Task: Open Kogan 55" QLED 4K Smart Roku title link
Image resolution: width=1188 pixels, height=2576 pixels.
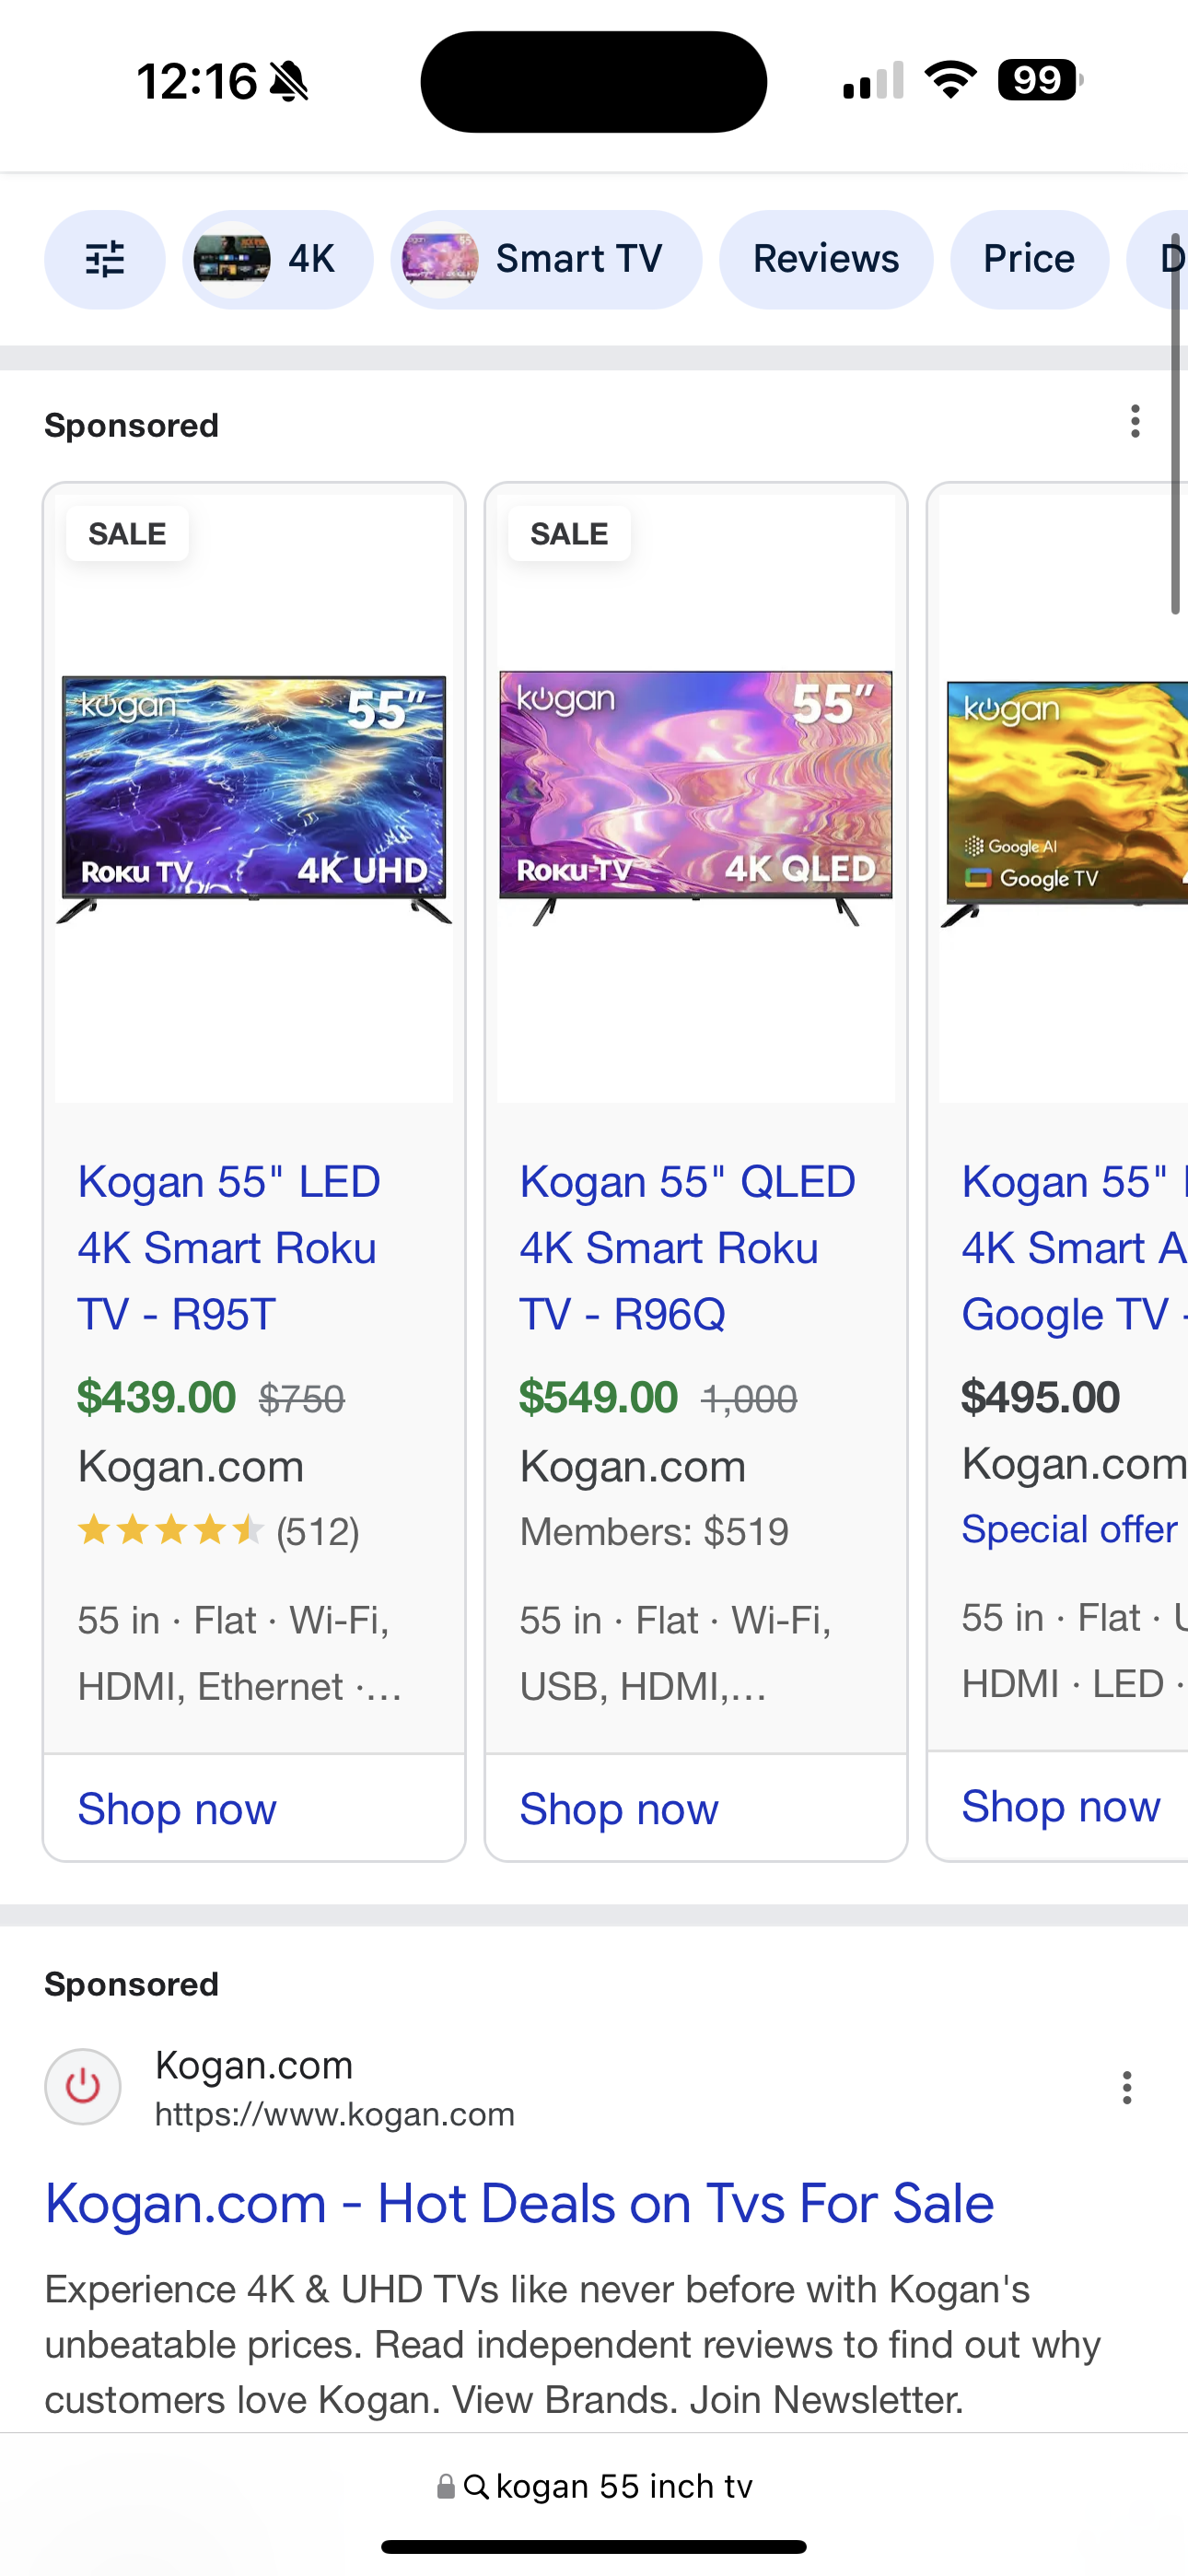Action: [686, 1248]
